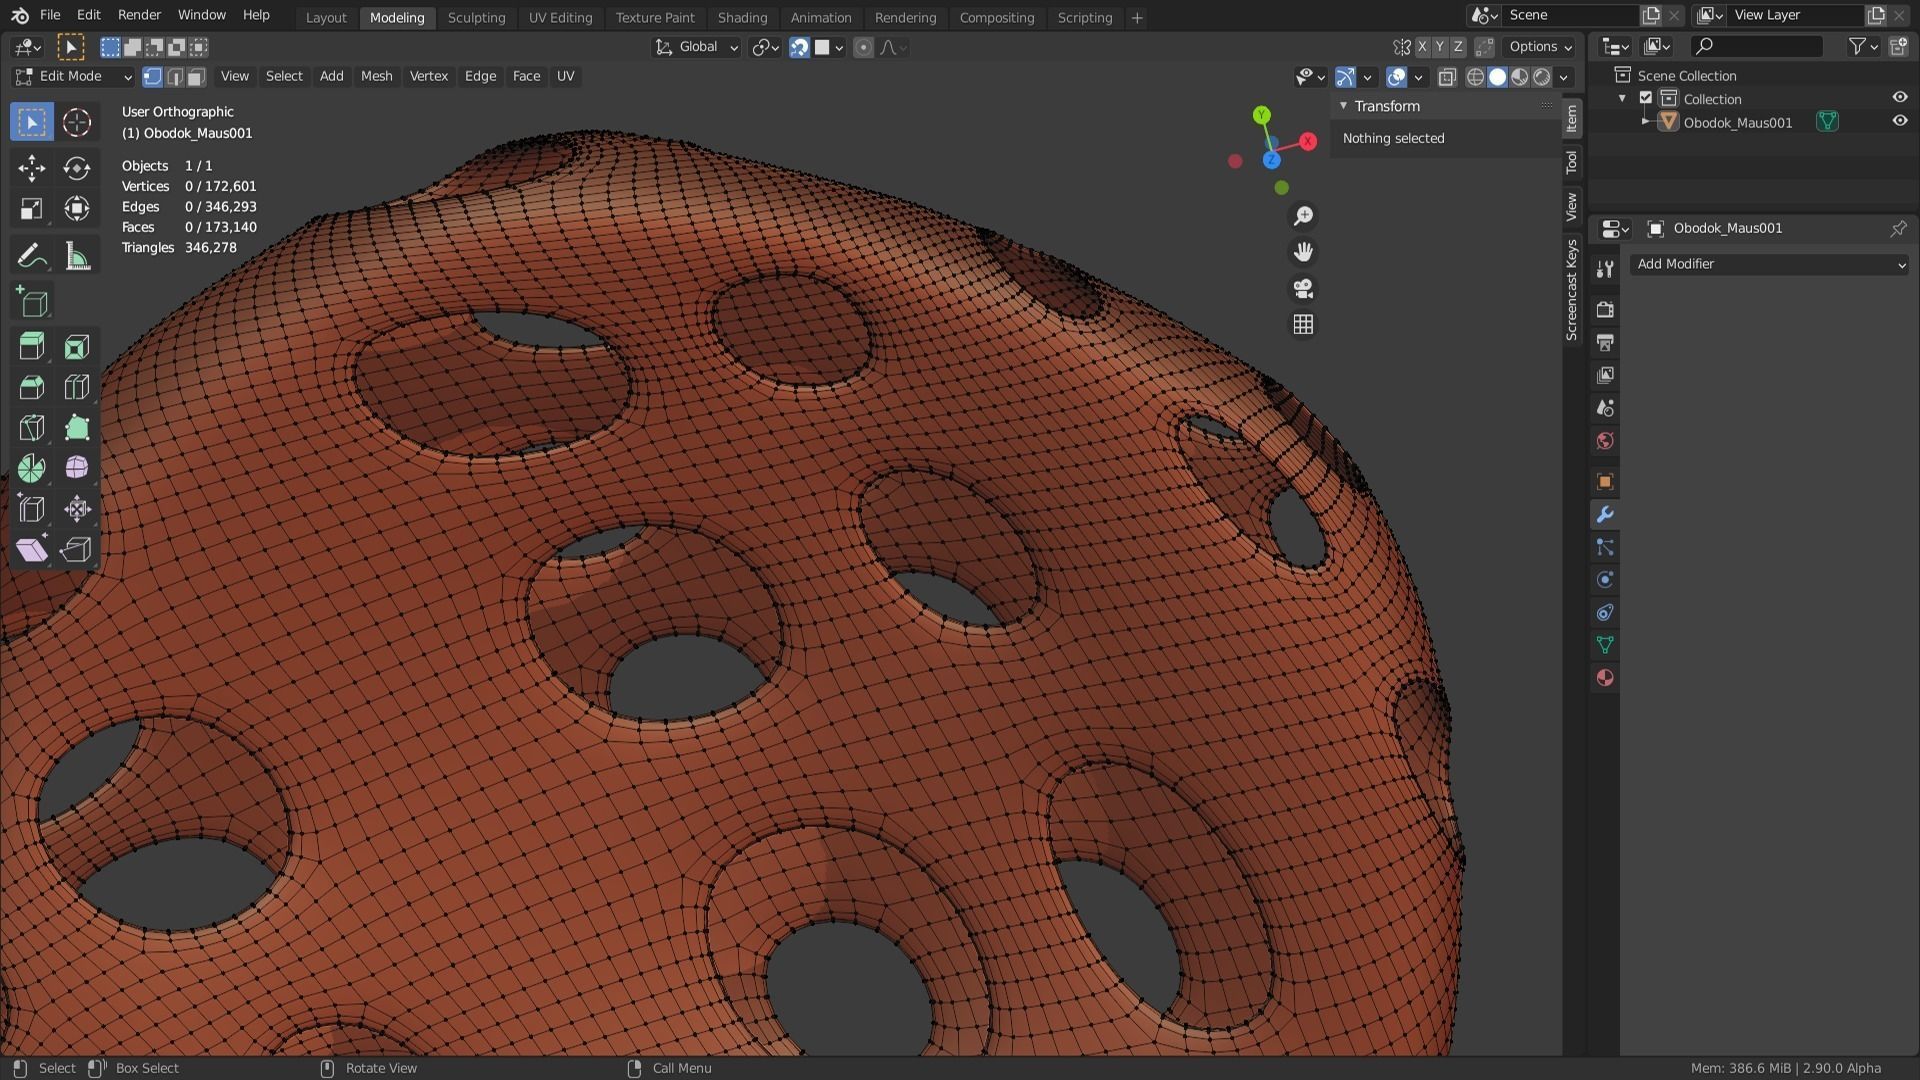Select the Shear tool
The height and width of the screenshot is (1080, 1920).
click(32, 550)
